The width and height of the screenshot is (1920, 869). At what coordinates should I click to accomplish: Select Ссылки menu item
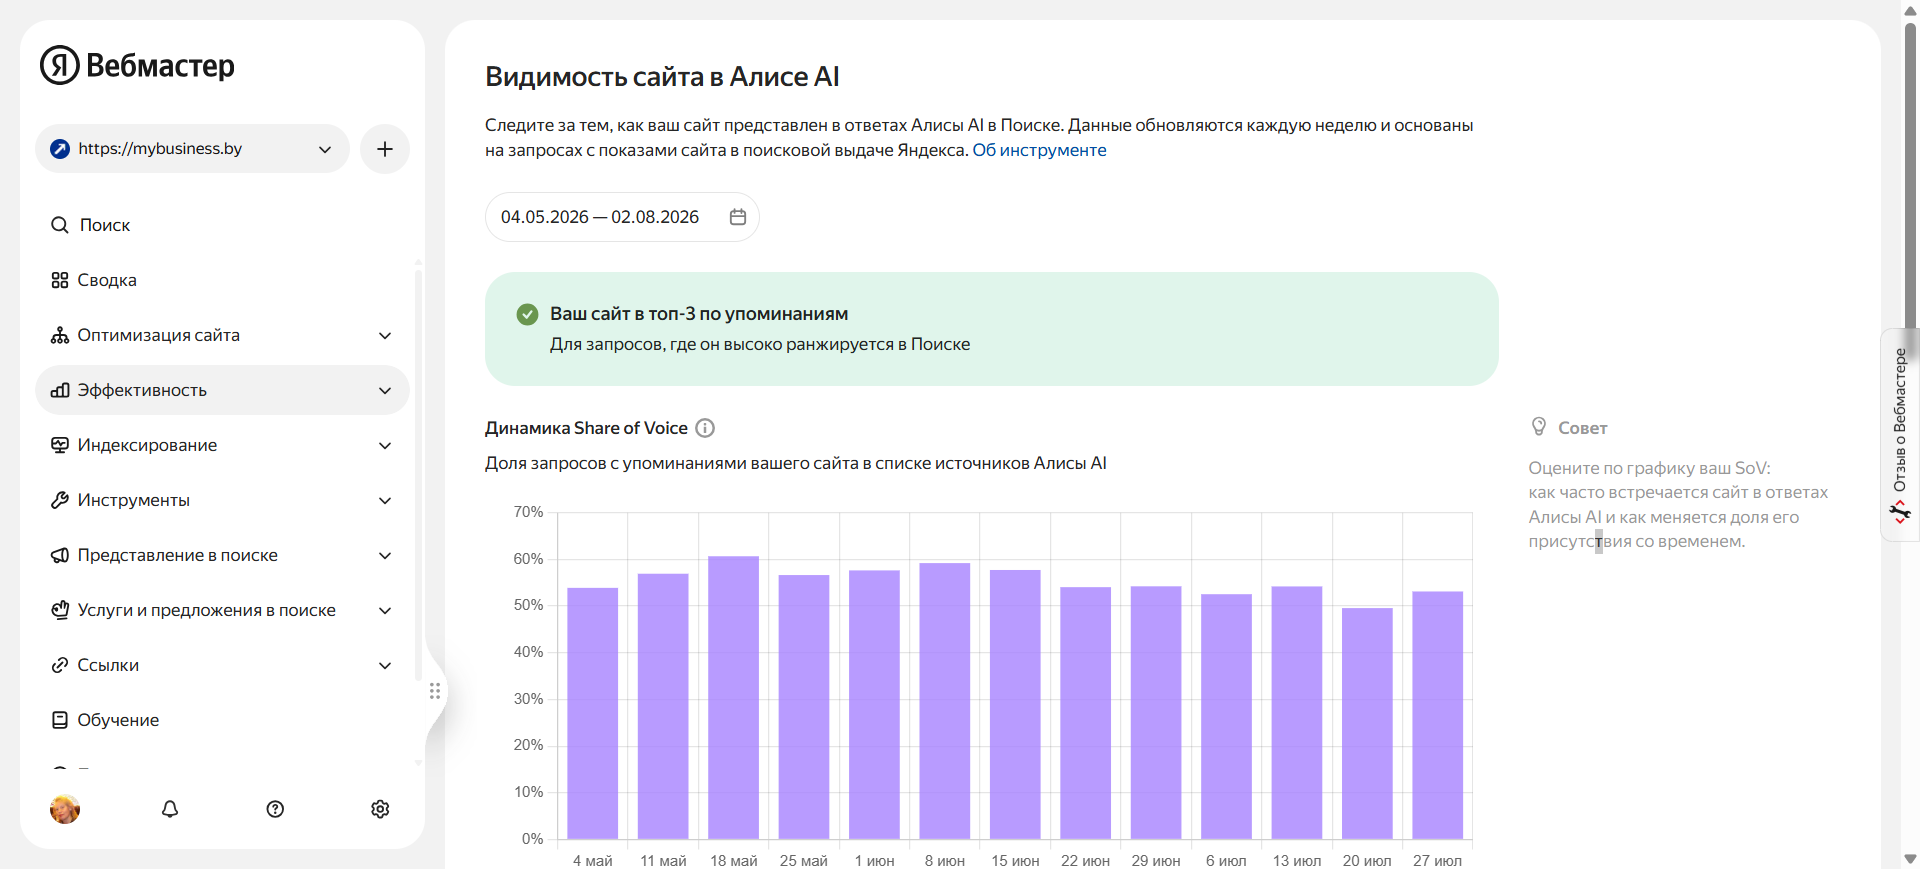point(222,665)
